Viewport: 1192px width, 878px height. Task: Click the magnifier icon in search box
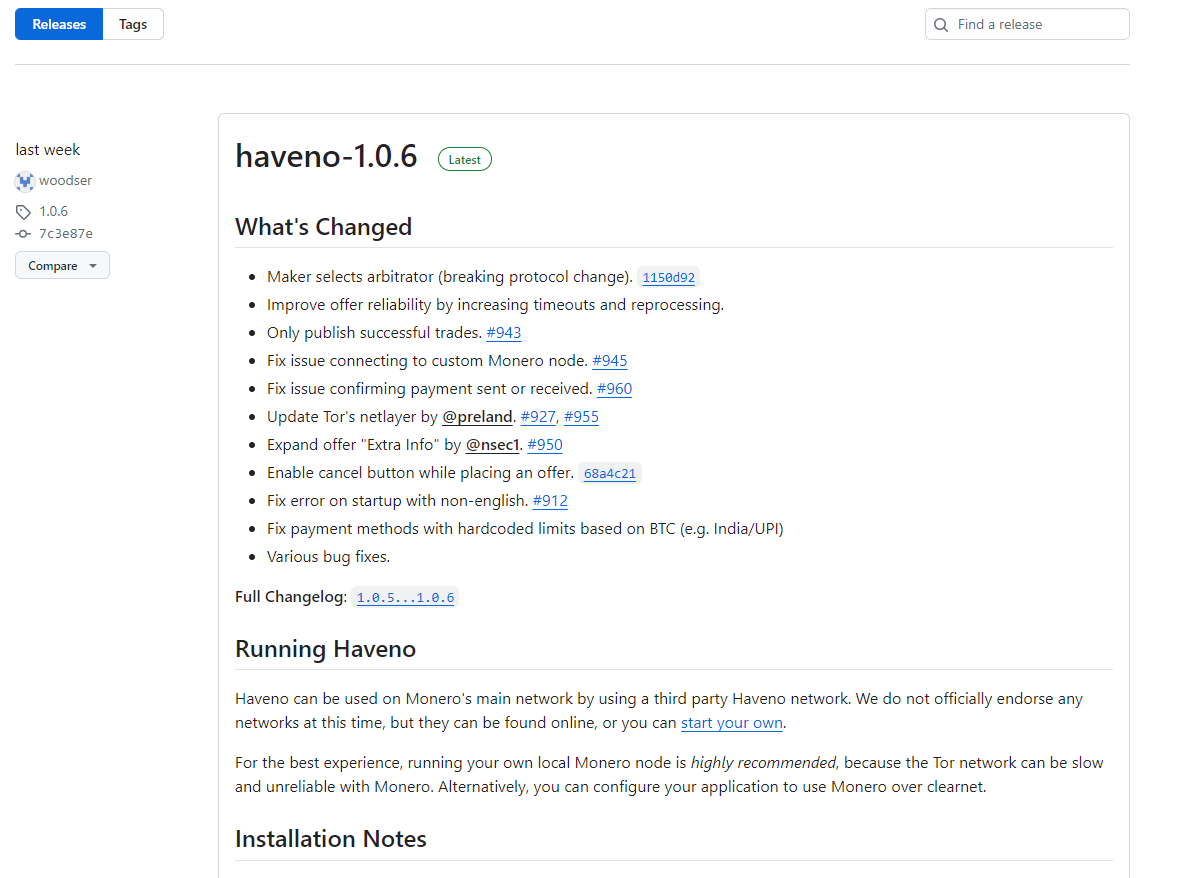(x=941, y=25)
